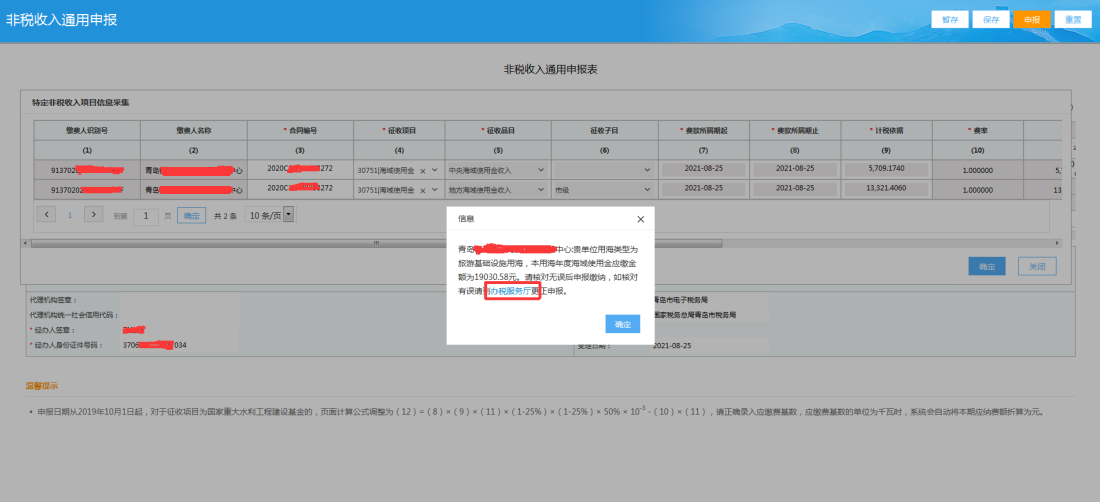Click the page number jump input field

pos(146,215)
